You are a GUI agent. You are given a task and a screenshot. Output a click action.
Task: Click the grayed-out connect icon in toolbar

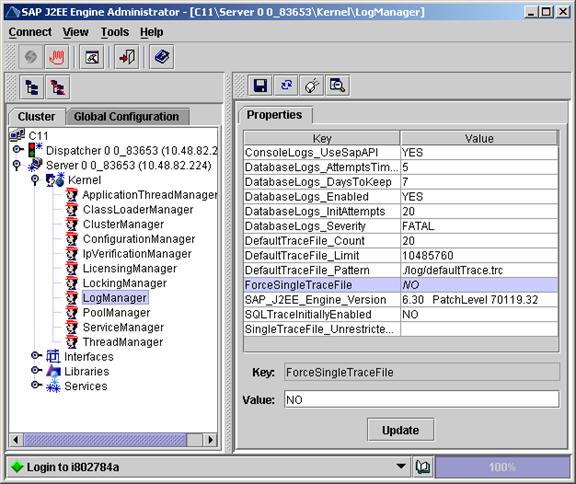point(30,57)
